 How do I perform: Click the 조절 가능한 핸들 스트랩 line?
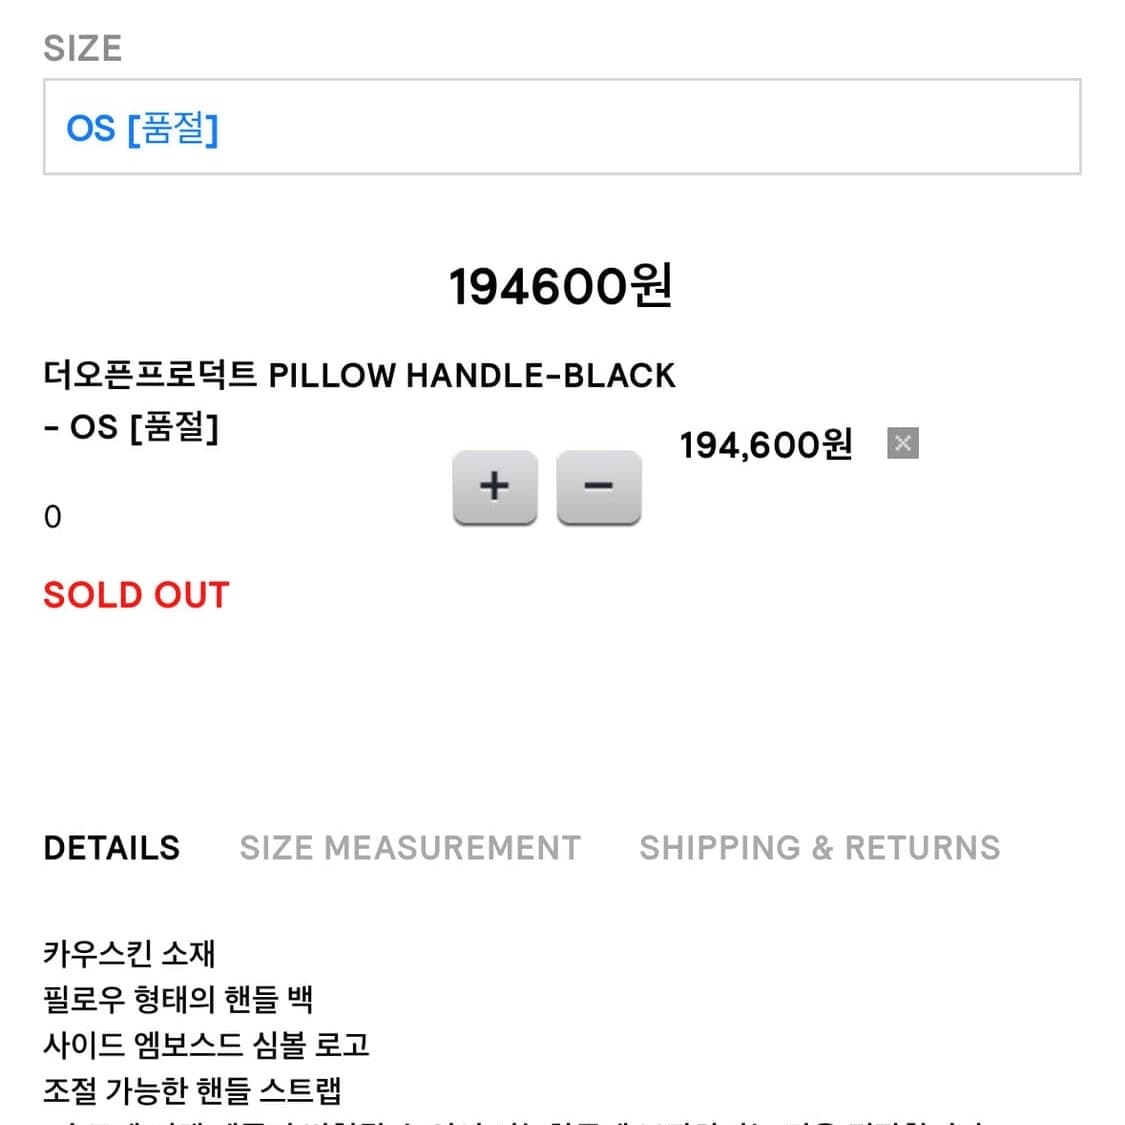[192, 1090]
